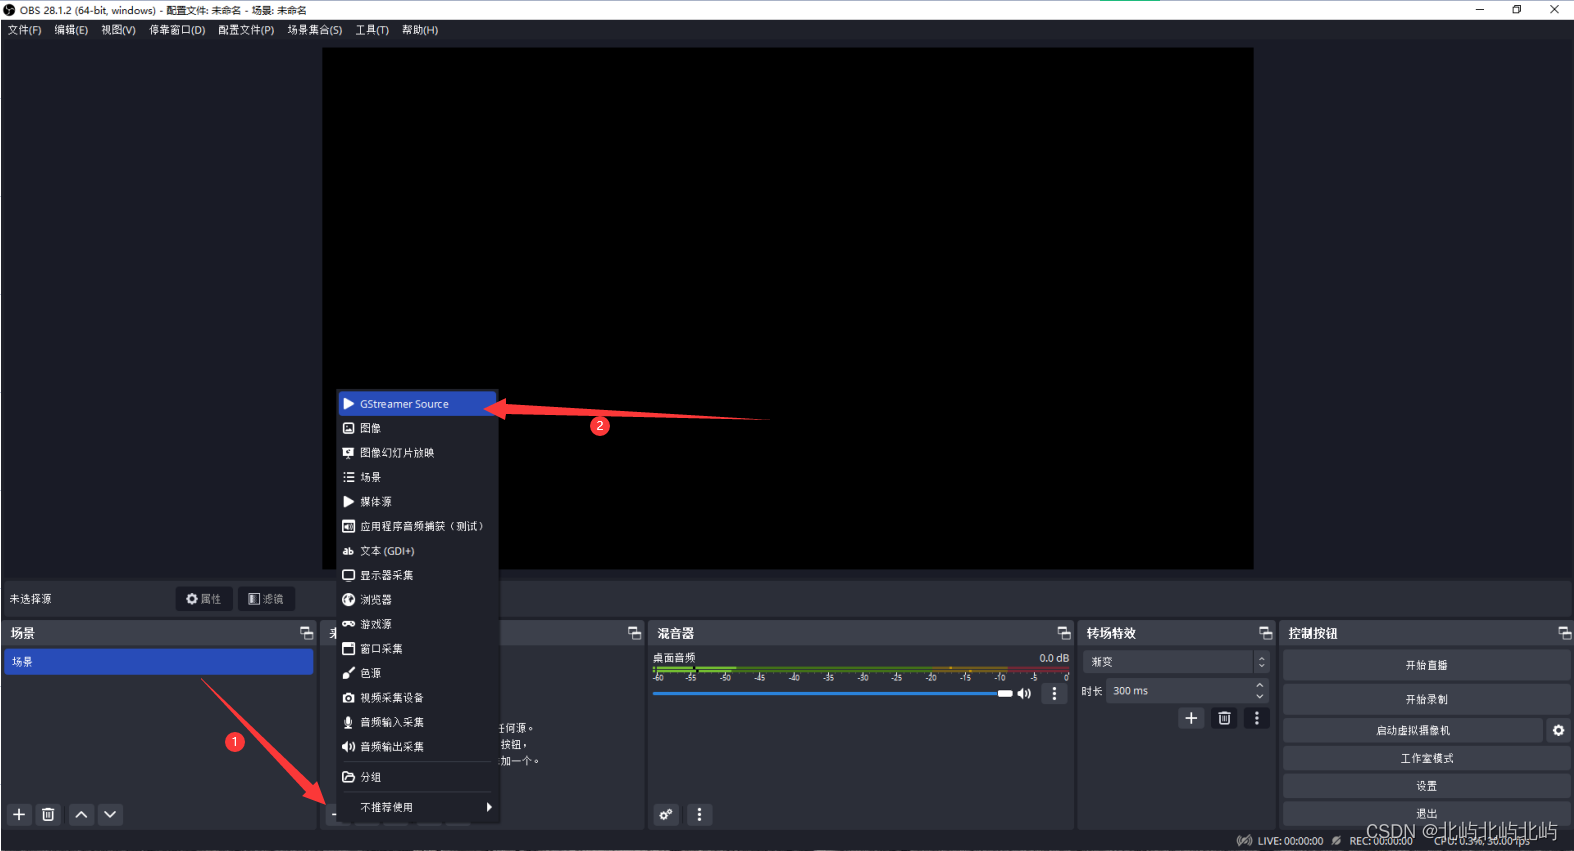Select 图像幻灯片放映 in the source menu
This screenshot has height=851, width=1574.
tap(417, 453)
